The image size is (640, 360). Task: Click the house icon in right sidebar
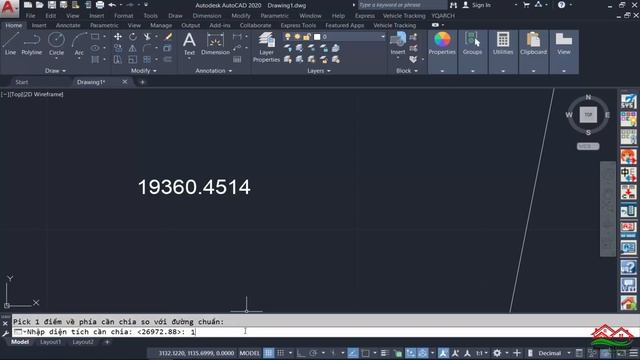[x=628, y=302]
